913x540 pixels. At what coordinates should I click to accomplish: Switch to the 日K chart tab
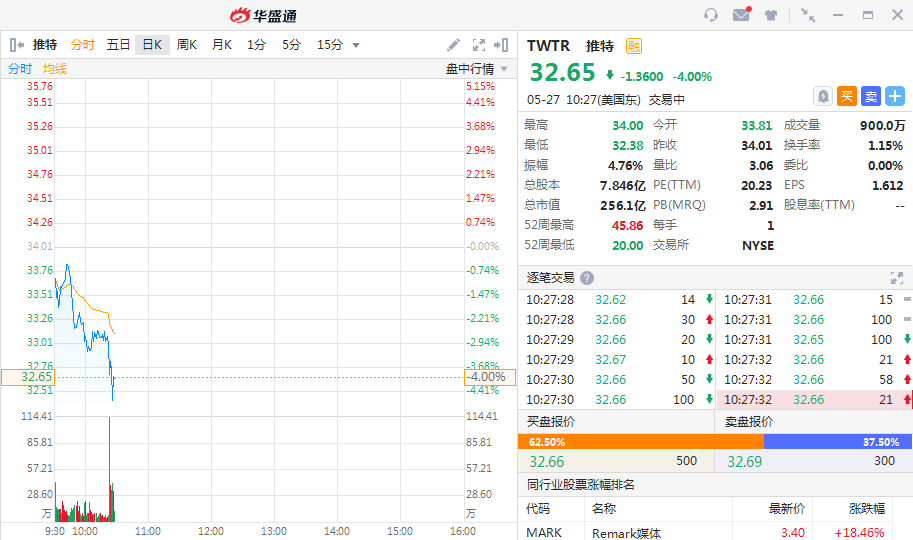pos(152,45)
